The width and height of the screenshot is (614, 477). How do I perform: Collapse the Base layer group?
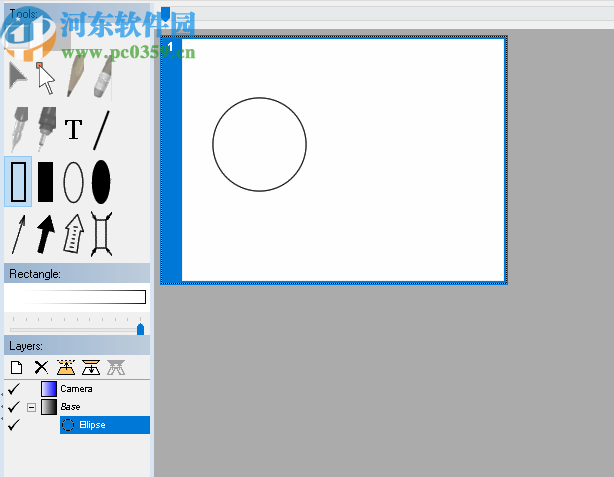[31, 408]
